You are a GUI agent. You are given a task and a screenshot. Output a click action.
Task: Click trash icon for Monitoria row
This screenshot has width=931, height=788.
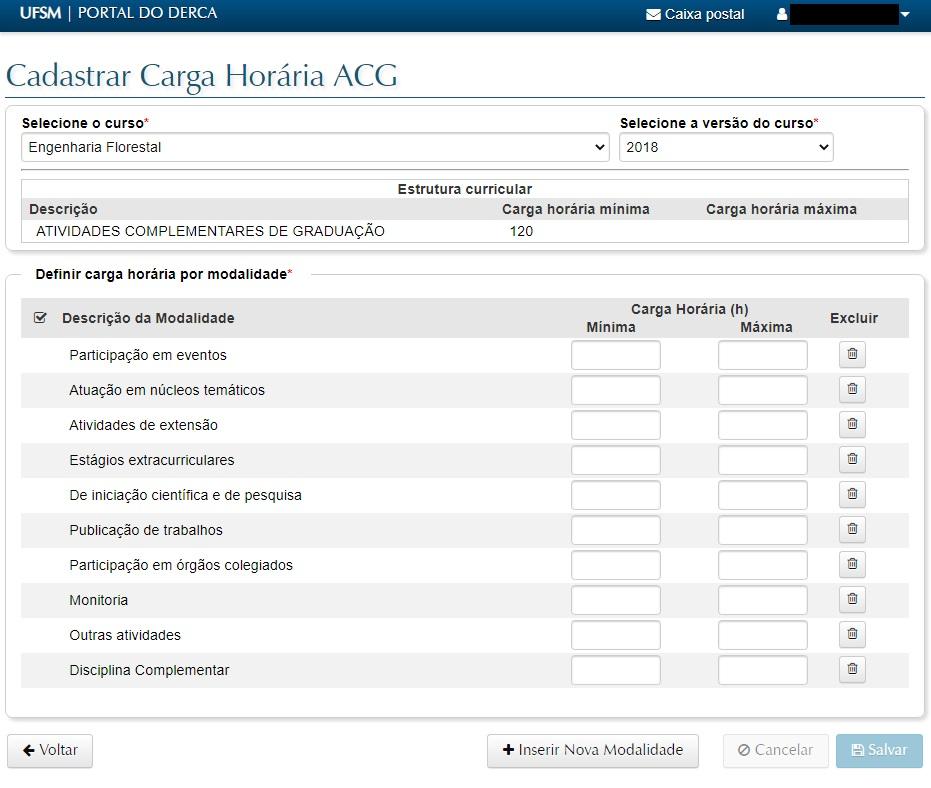click(x=852, y=599)
